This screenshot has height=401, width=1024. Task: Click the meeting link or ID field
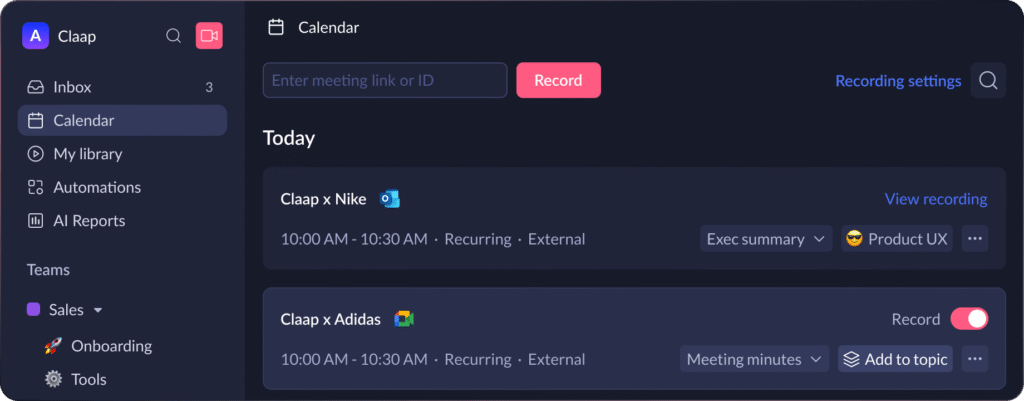pyautogui.click(x=385, y=80)
